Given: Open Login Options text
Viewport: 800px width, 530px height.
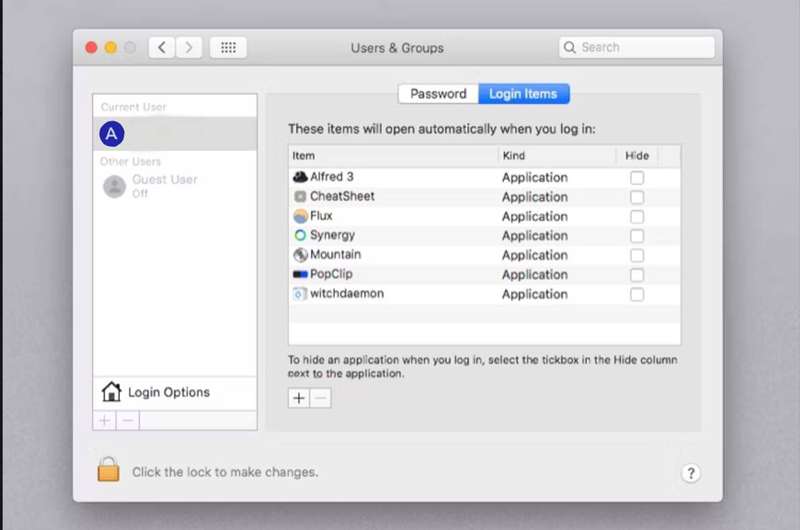Looking at the screenshot, I should pyautogui.click(x=169, y=392).
